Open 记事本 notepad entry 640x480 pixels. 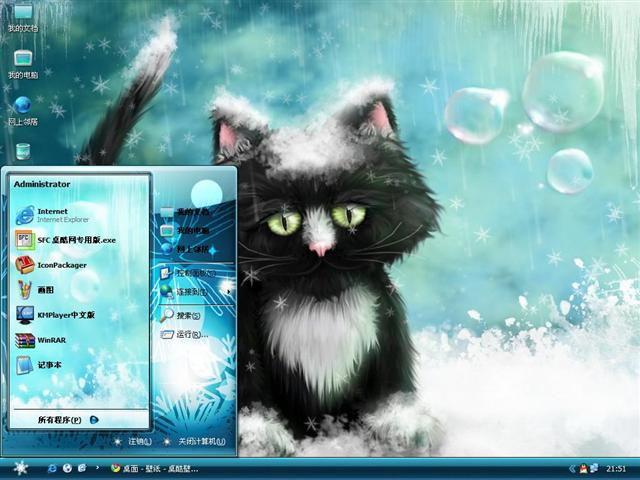[38, 365]
